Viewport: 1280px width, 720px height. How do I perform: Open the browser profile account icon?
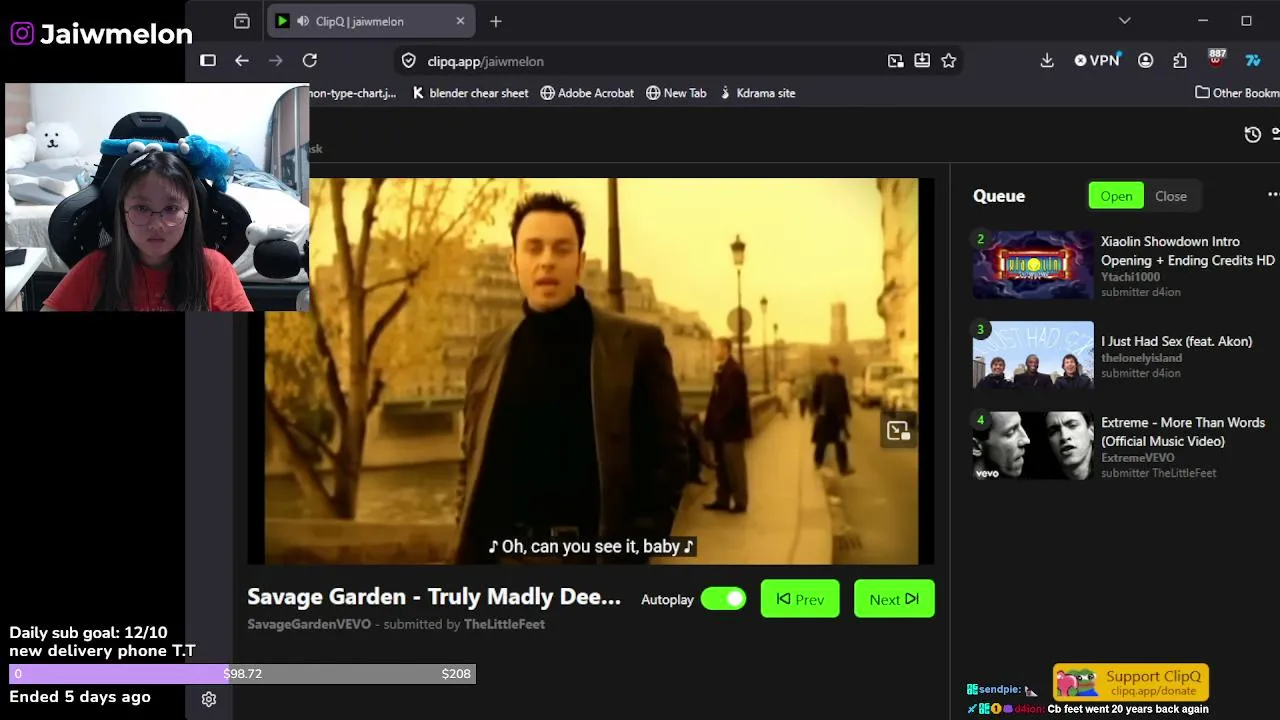click(1146, 61)
